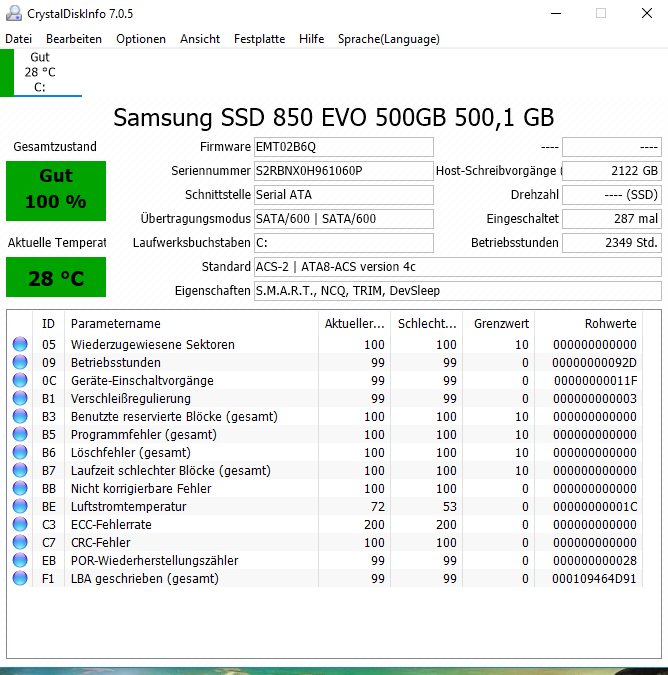Click Host-Schreibvorgänge value 2122 GB
Image resolution: width=668 pixels, height=675 pixels.
point(612,171)
